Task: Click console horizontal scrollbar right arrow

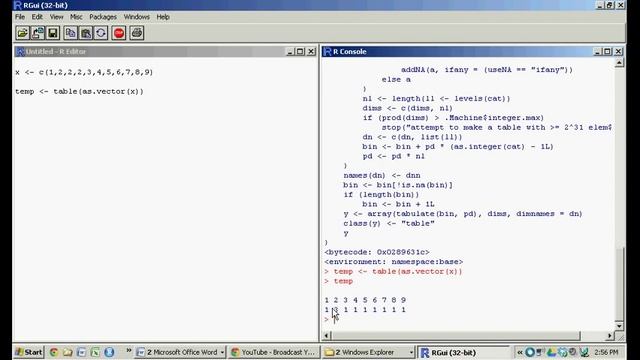Action: pos(610,336)
